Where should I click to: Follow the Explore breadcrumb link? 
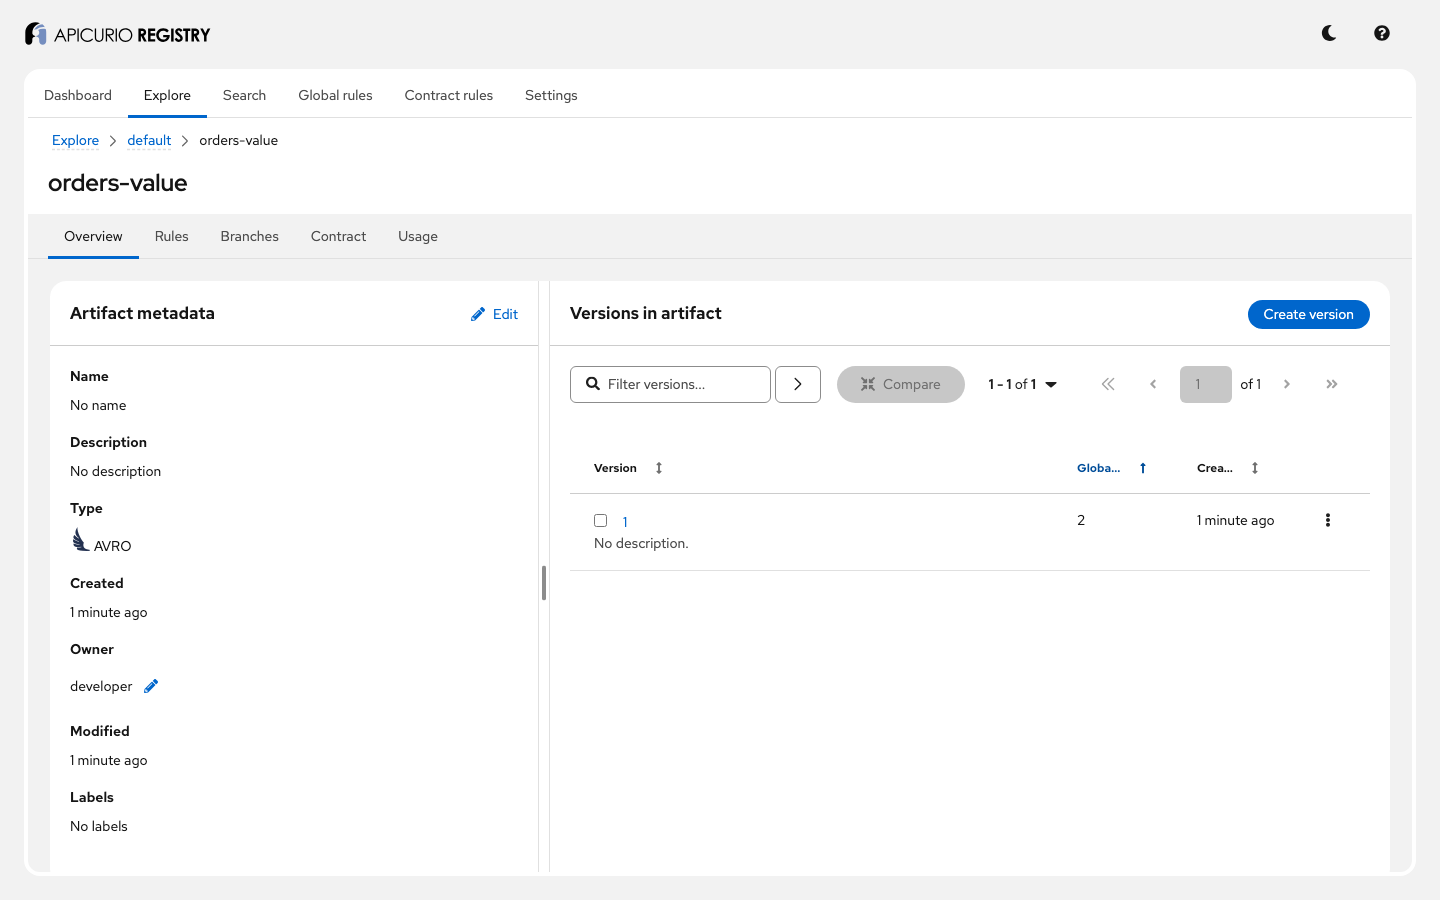(x=75, y=140)
